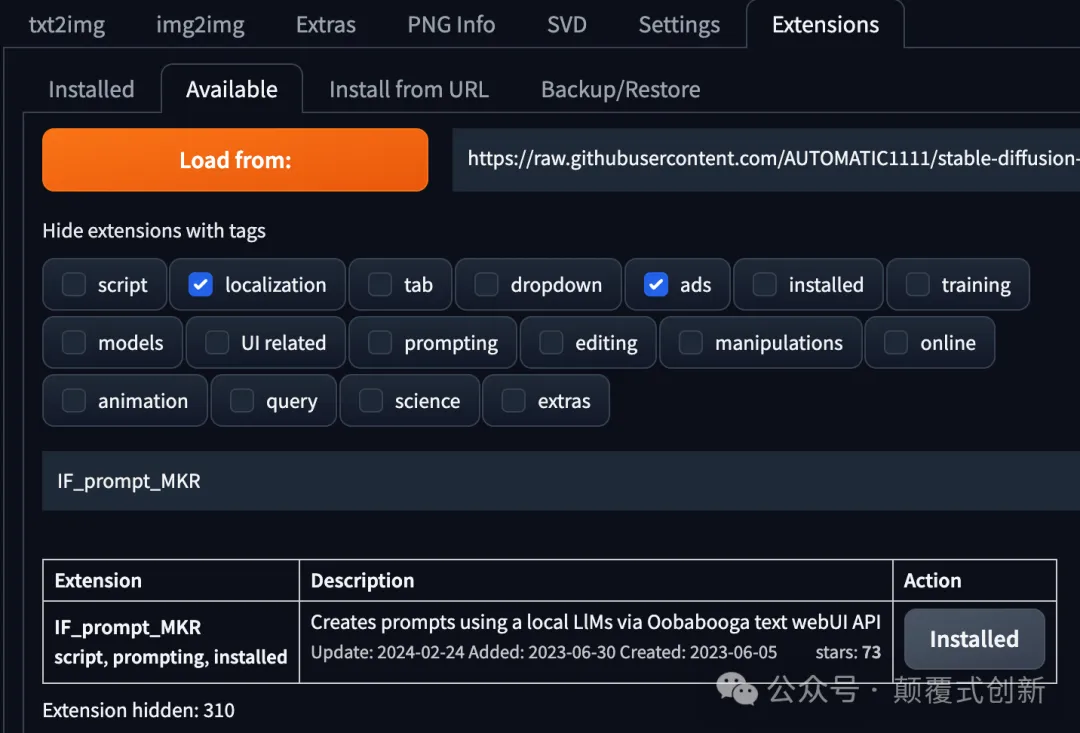Uncheck the localization tag checkbox
Screen dimensions: 1080x733
pos(200,285)
